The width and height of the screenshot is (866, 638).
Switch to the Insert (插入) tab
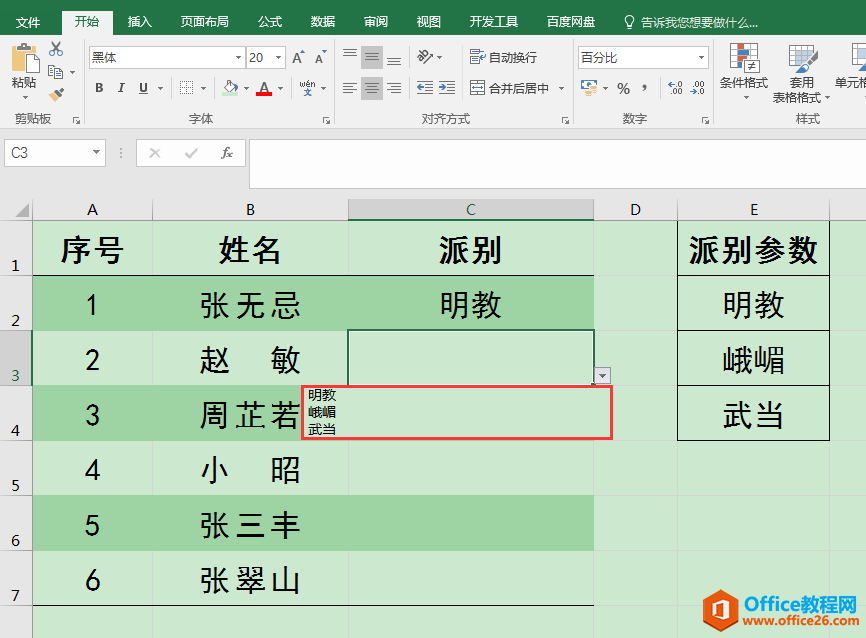coord(139,22)
